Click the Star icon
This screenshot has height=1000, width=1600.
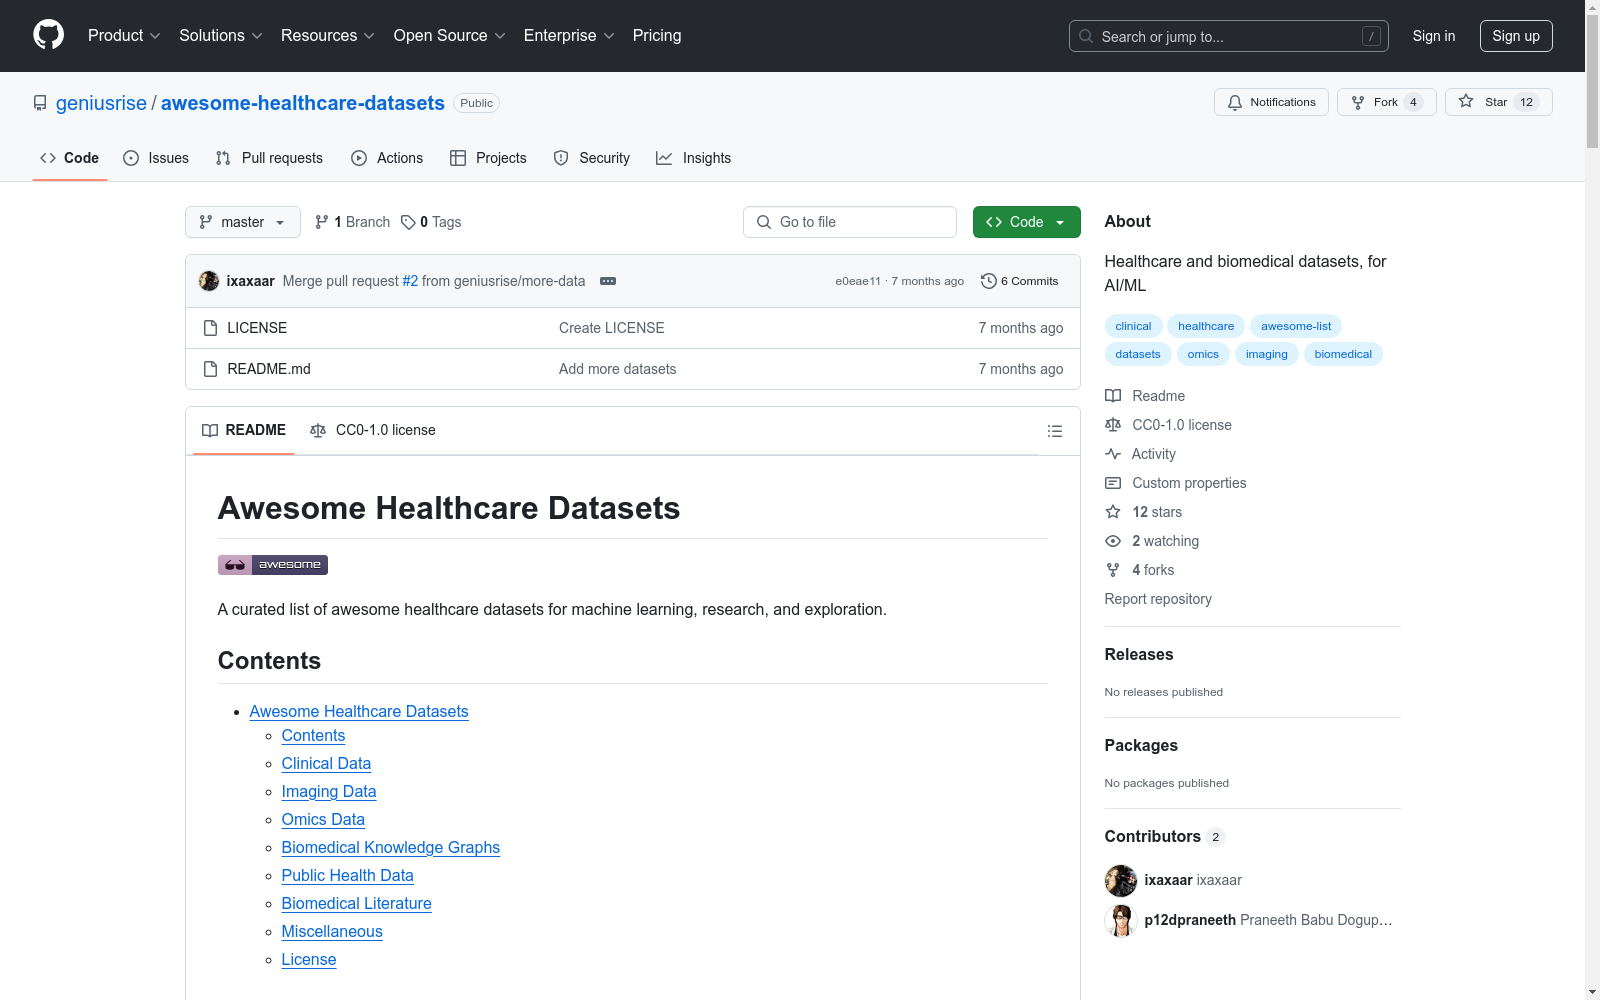pyautogui.click(x=1466, y=101)
